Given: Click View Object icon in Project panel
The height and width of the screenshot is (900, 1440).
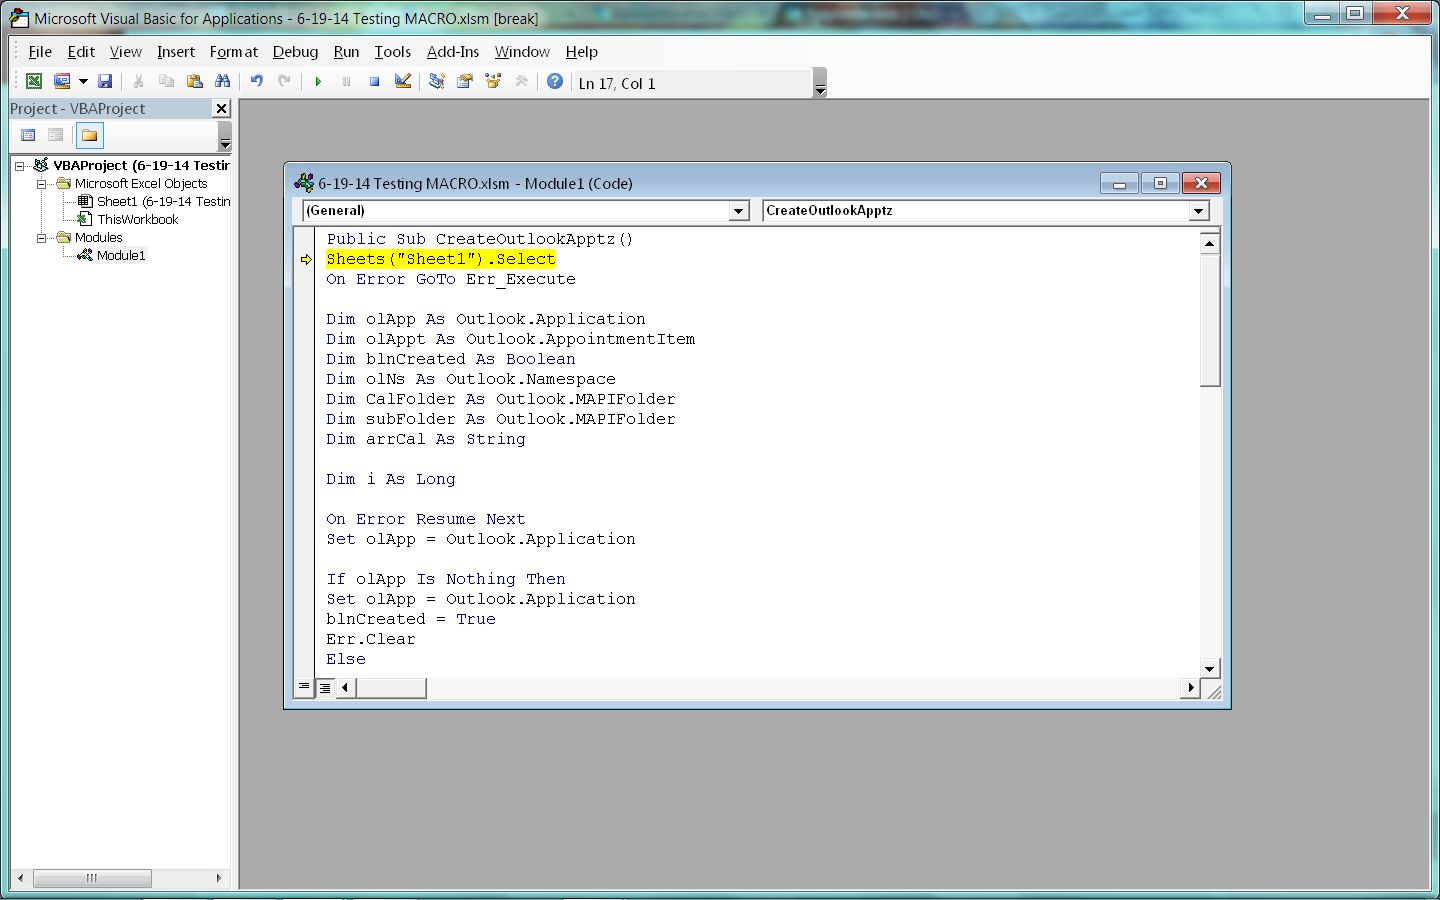Looking at the screenshot, I should click(x=56, y=135).
